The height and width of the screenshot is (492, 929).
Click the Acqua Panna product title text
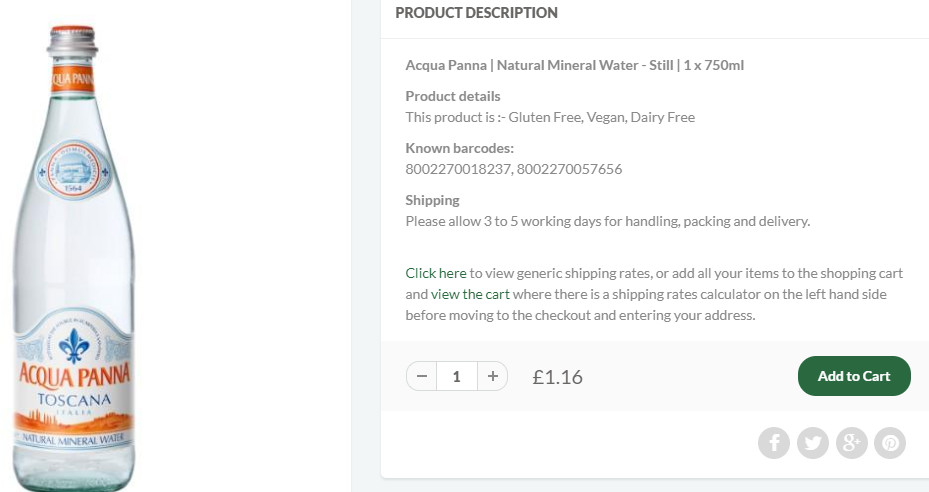(574, 66)
